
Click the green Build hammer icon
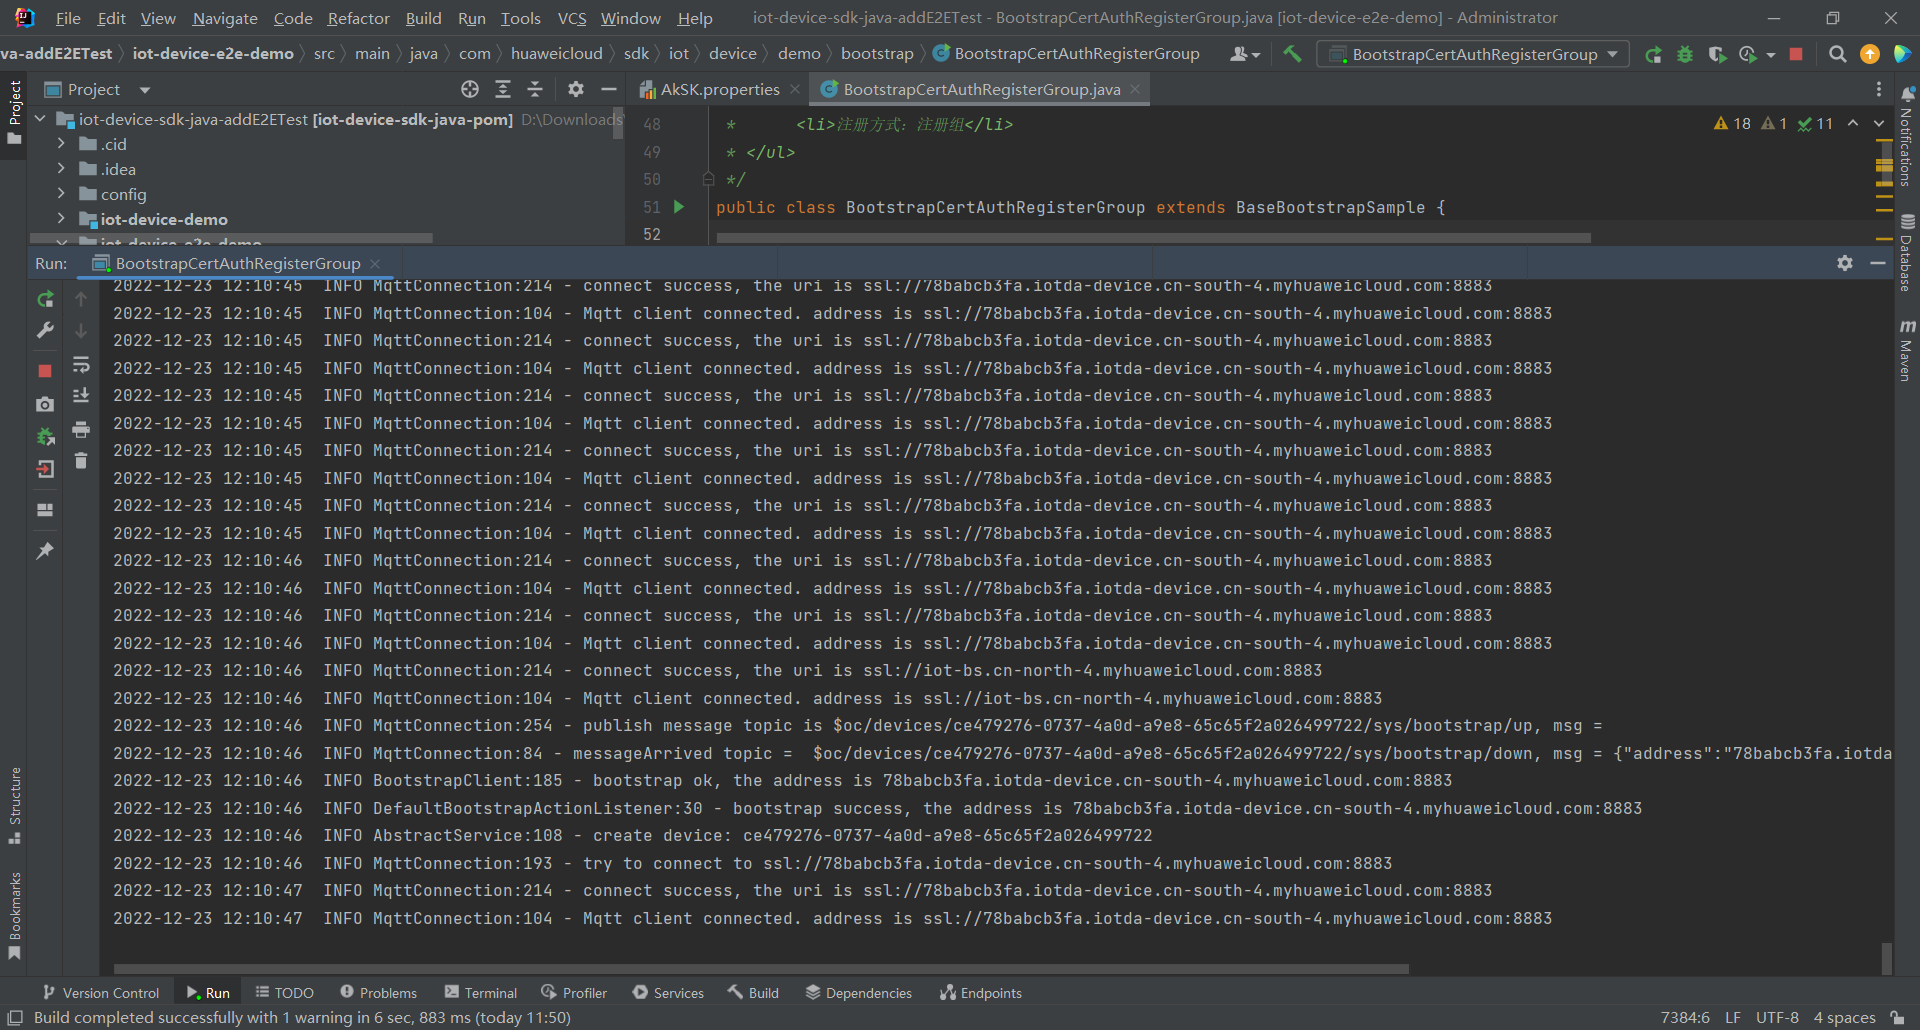click(x=1292, y=54)
